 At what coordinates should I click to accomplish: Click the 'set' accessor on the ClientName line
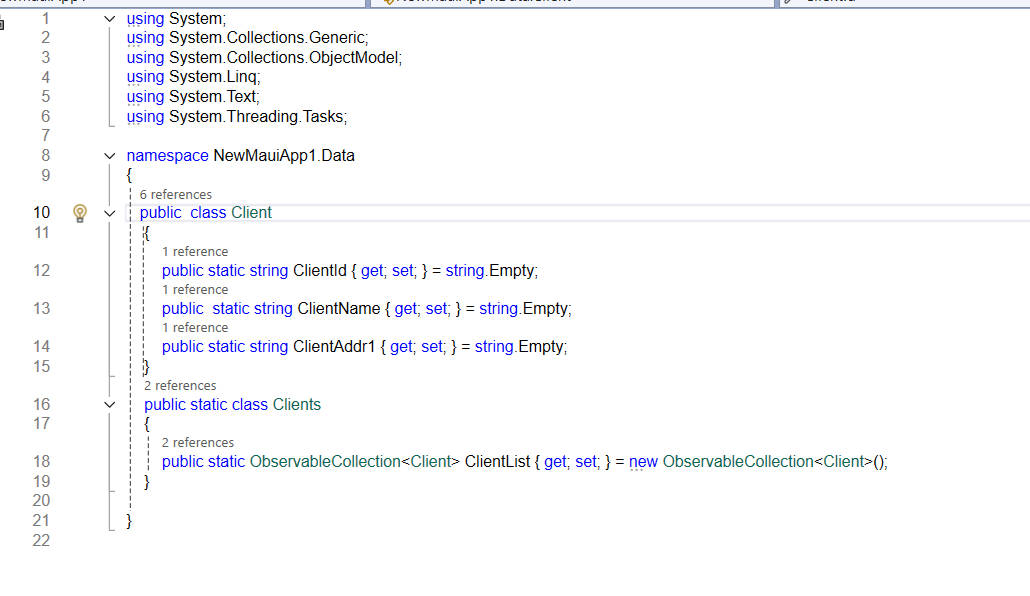pyautogui.click(x=436, y=309)
